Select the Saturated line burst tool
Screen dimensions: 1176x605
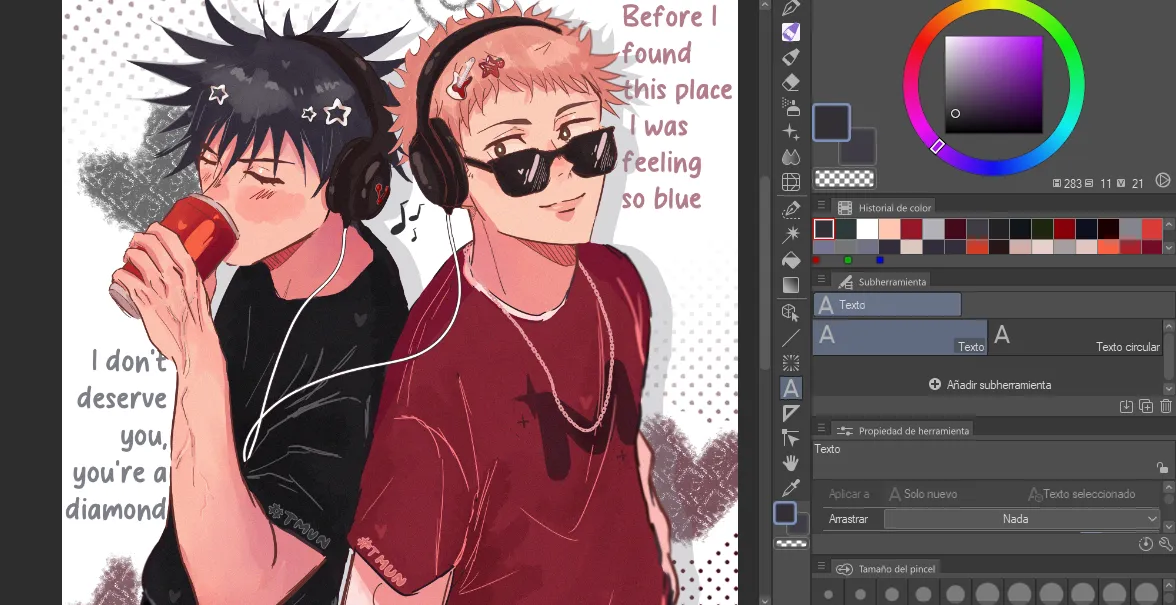pos(790,363)
